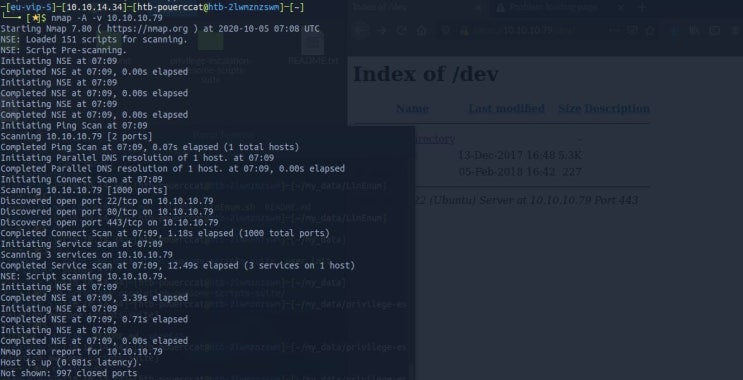Show site security lock information
Screen dimensions: 743x380
[464, 31]
